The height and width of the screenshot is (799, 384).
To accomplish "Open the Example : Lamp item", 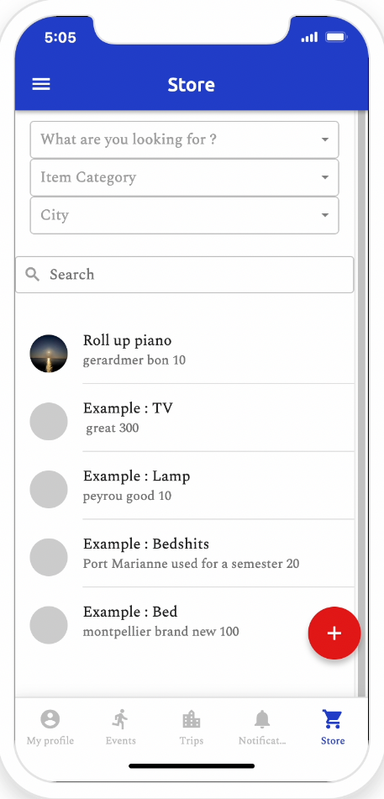I will point(184,486).
